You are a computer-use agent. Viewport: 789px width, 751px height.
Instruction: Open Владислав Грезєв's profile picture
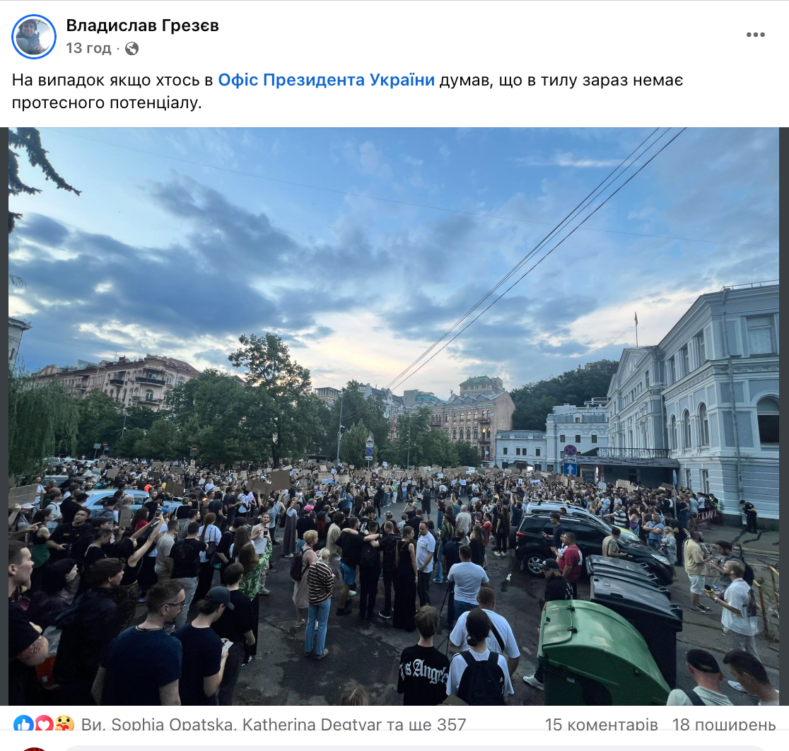pyautogui.click(x=34, y=36)
